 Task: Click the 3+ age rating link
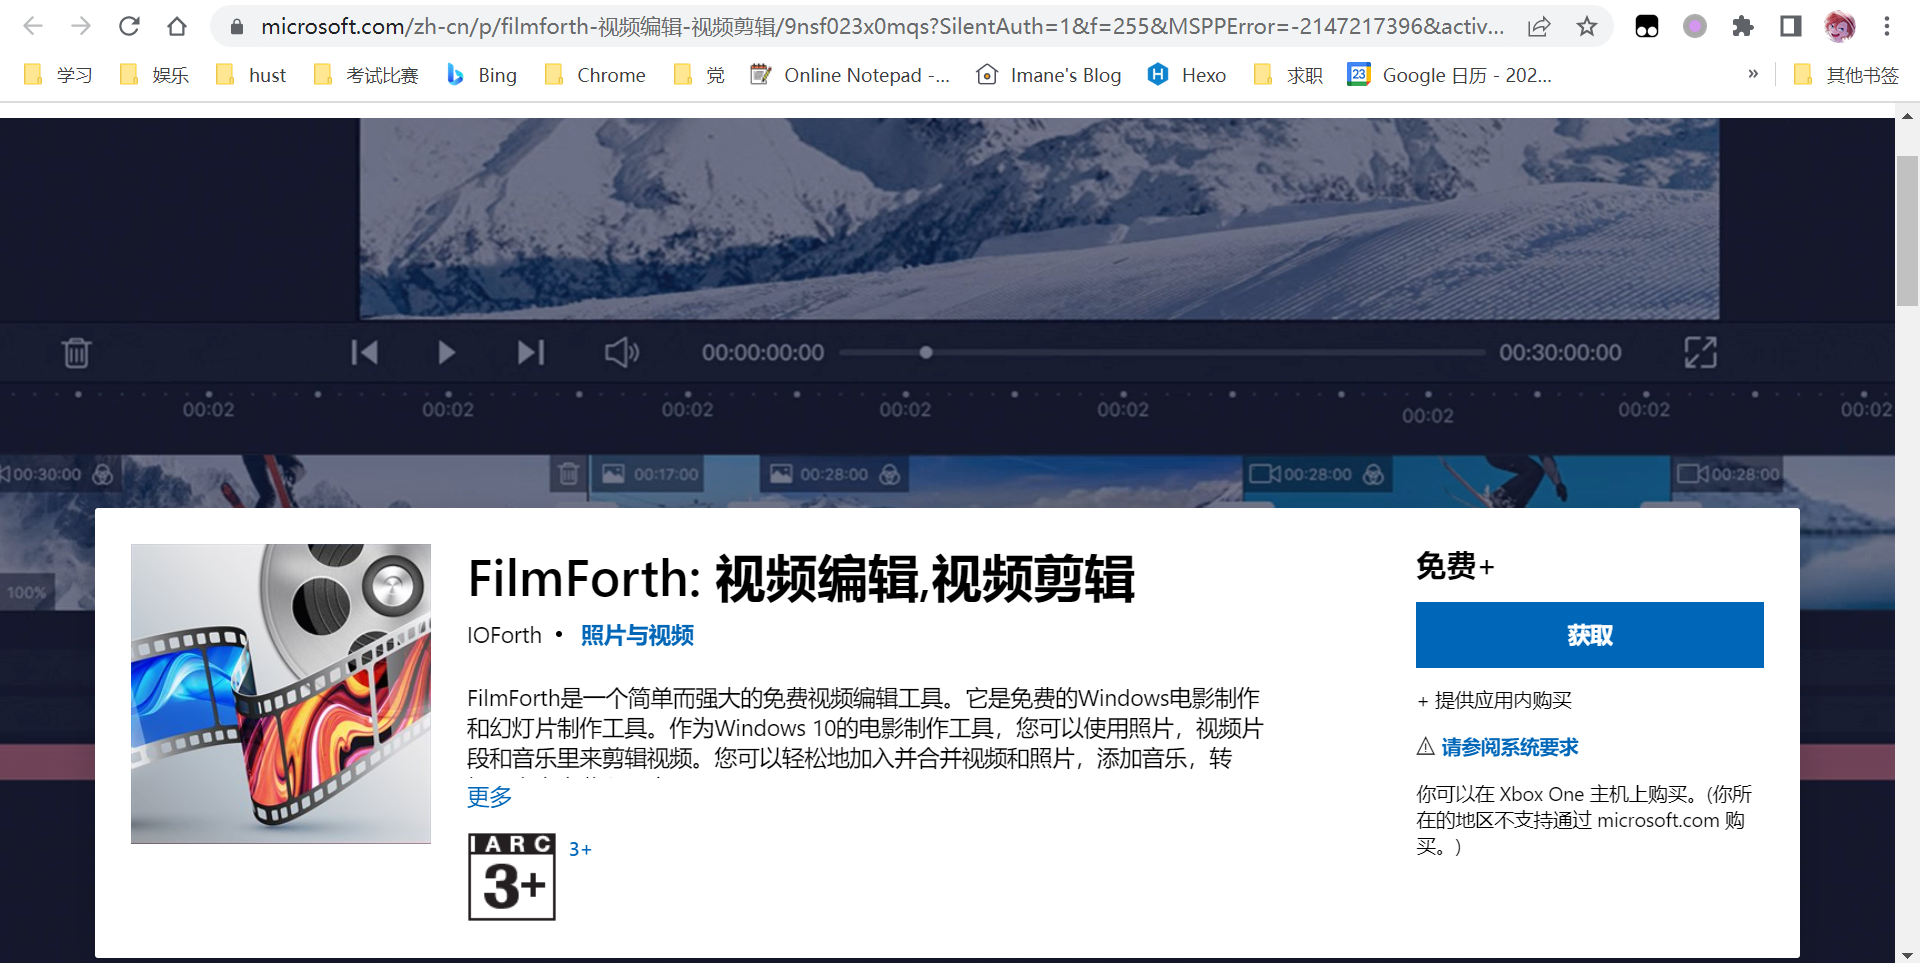[580, 849]
